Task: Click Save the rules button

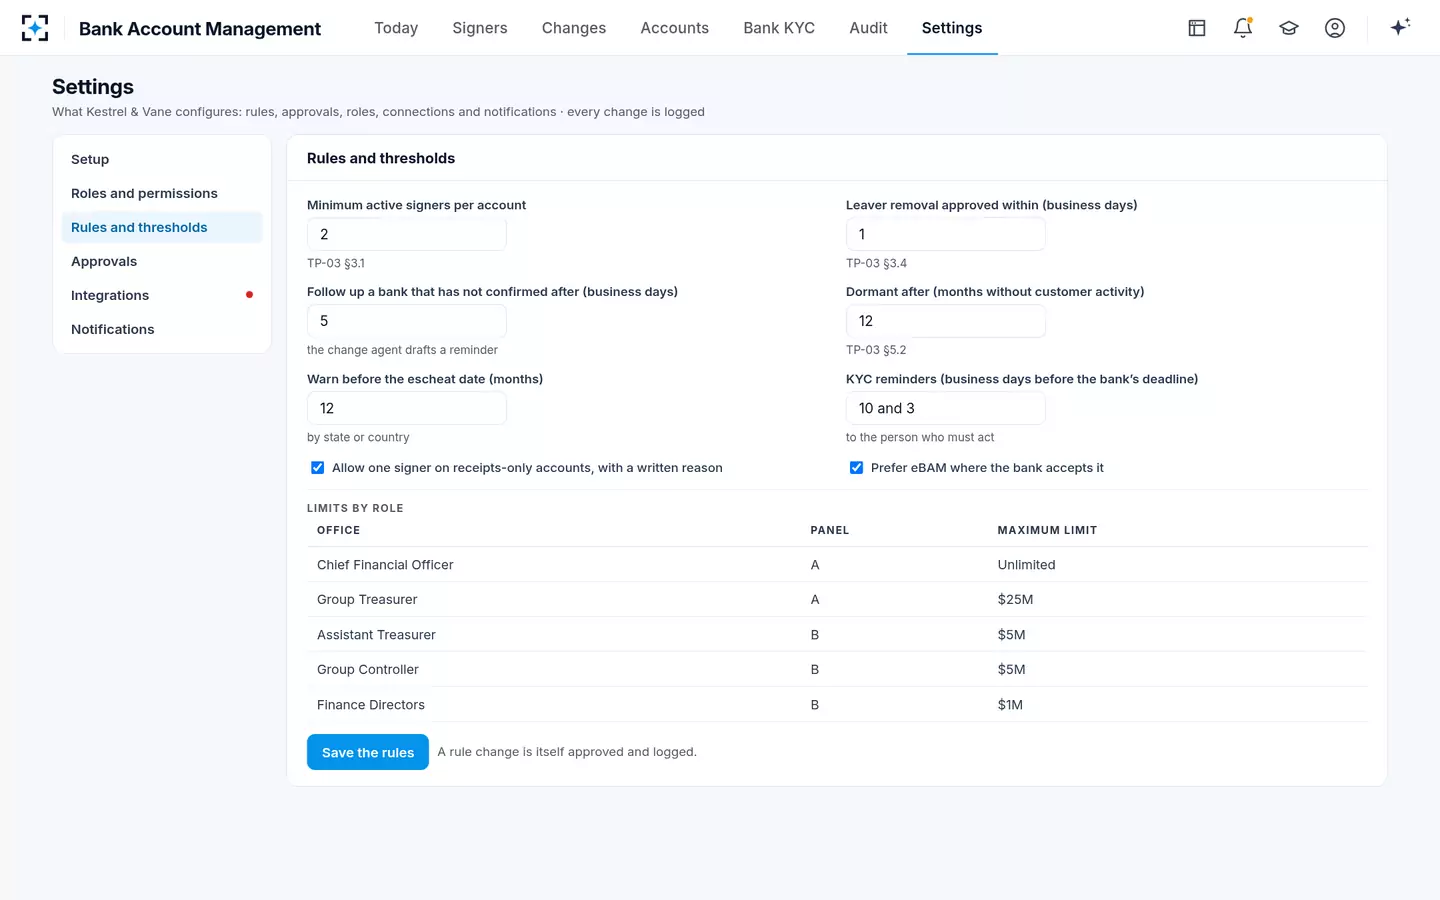Action: point(368,752)
